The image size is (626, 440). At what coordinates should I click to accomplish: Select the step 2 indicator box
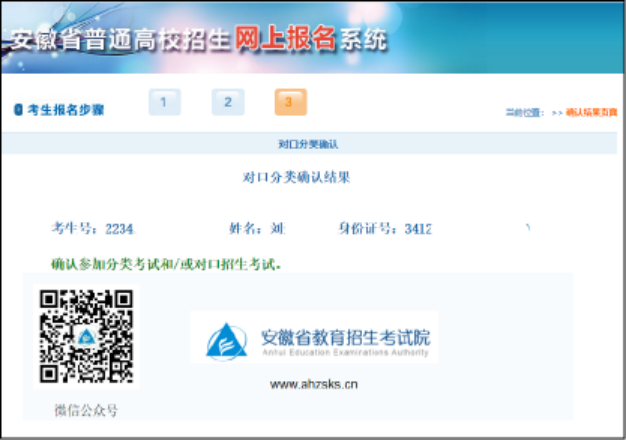[227, 102]
